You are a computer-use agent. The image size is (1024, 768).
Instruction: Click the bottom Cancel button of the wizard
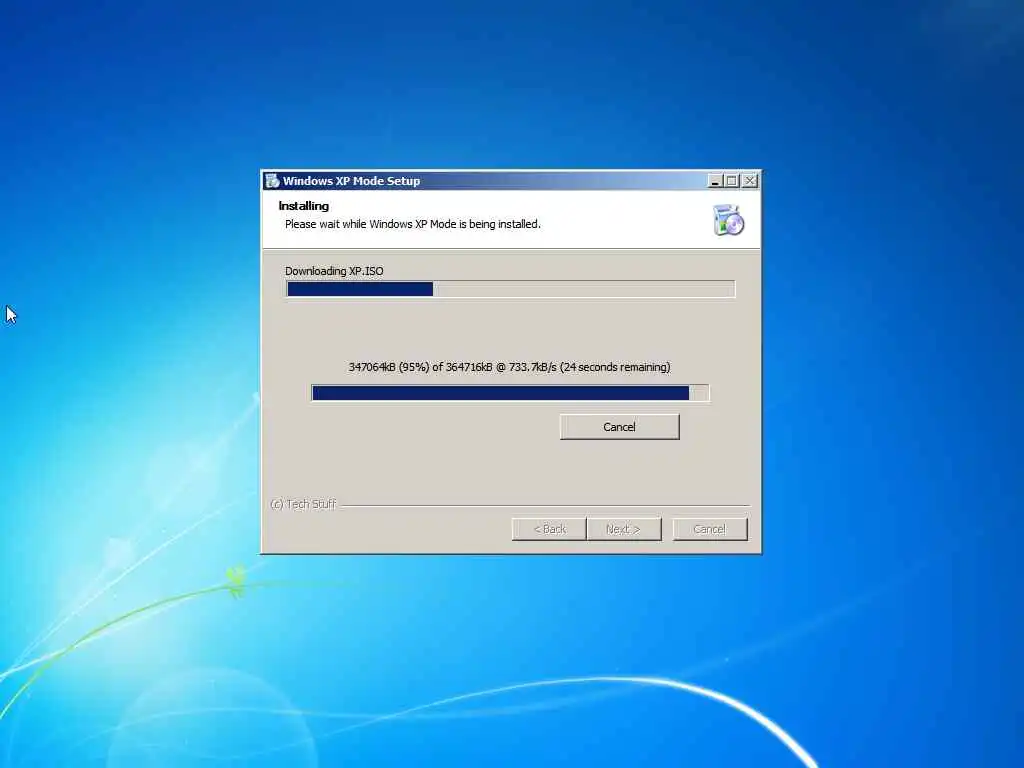pos(710,529)
